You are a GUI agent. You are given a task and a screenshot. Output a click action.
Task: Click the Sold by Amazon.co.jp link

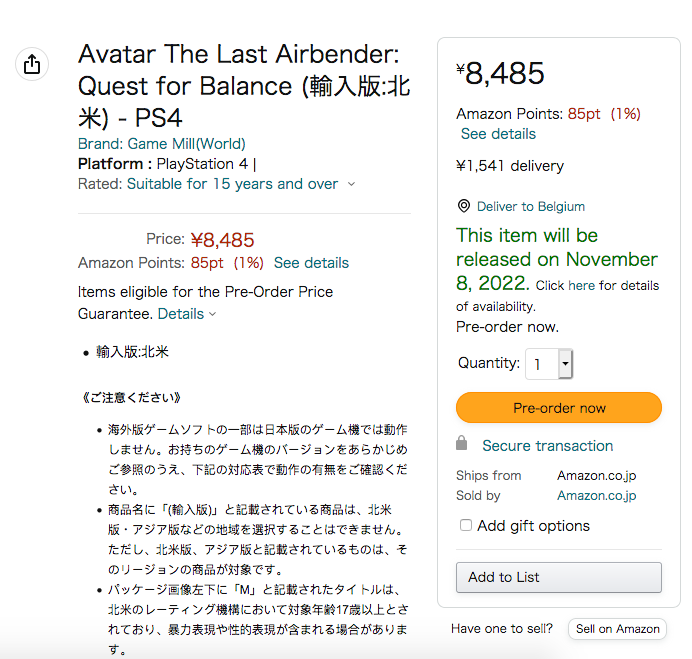click(596, 495)
